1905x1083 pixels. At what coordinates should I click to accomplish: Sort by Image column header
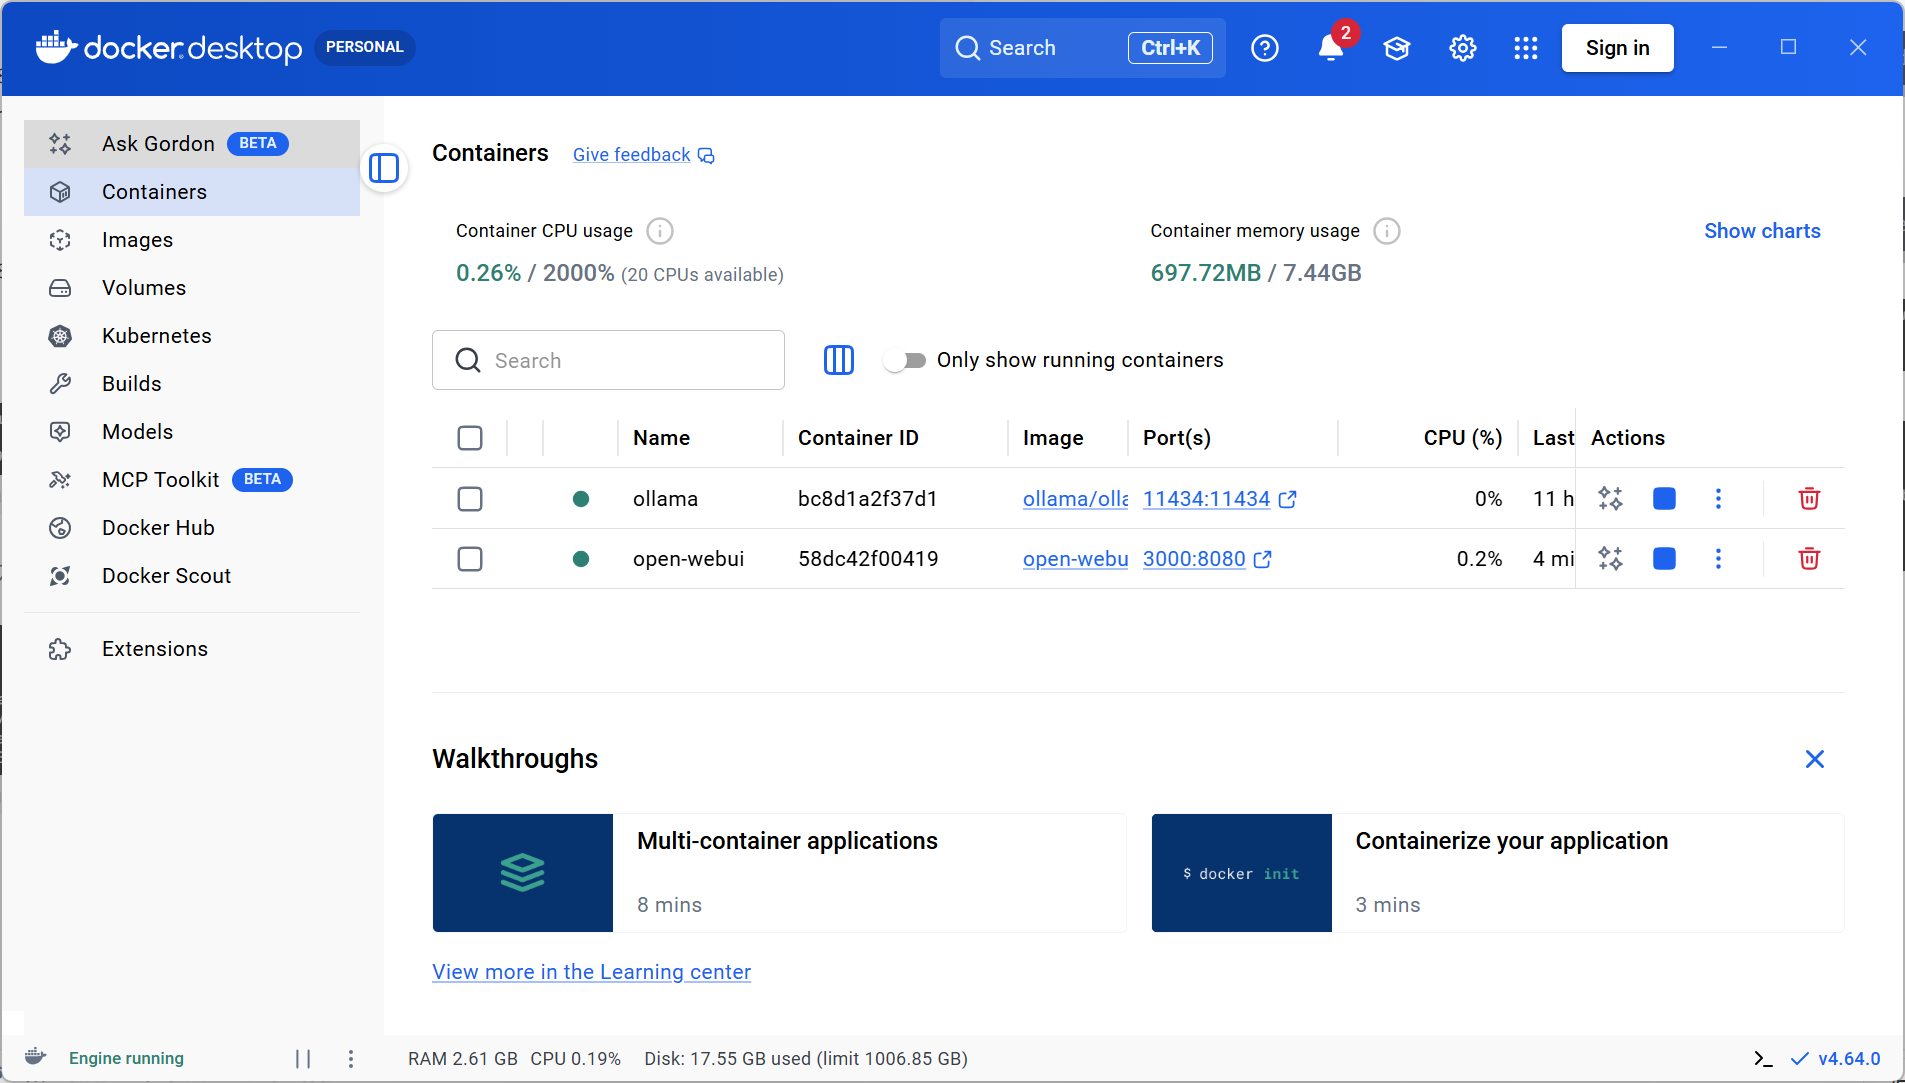tap(1053, 438)
